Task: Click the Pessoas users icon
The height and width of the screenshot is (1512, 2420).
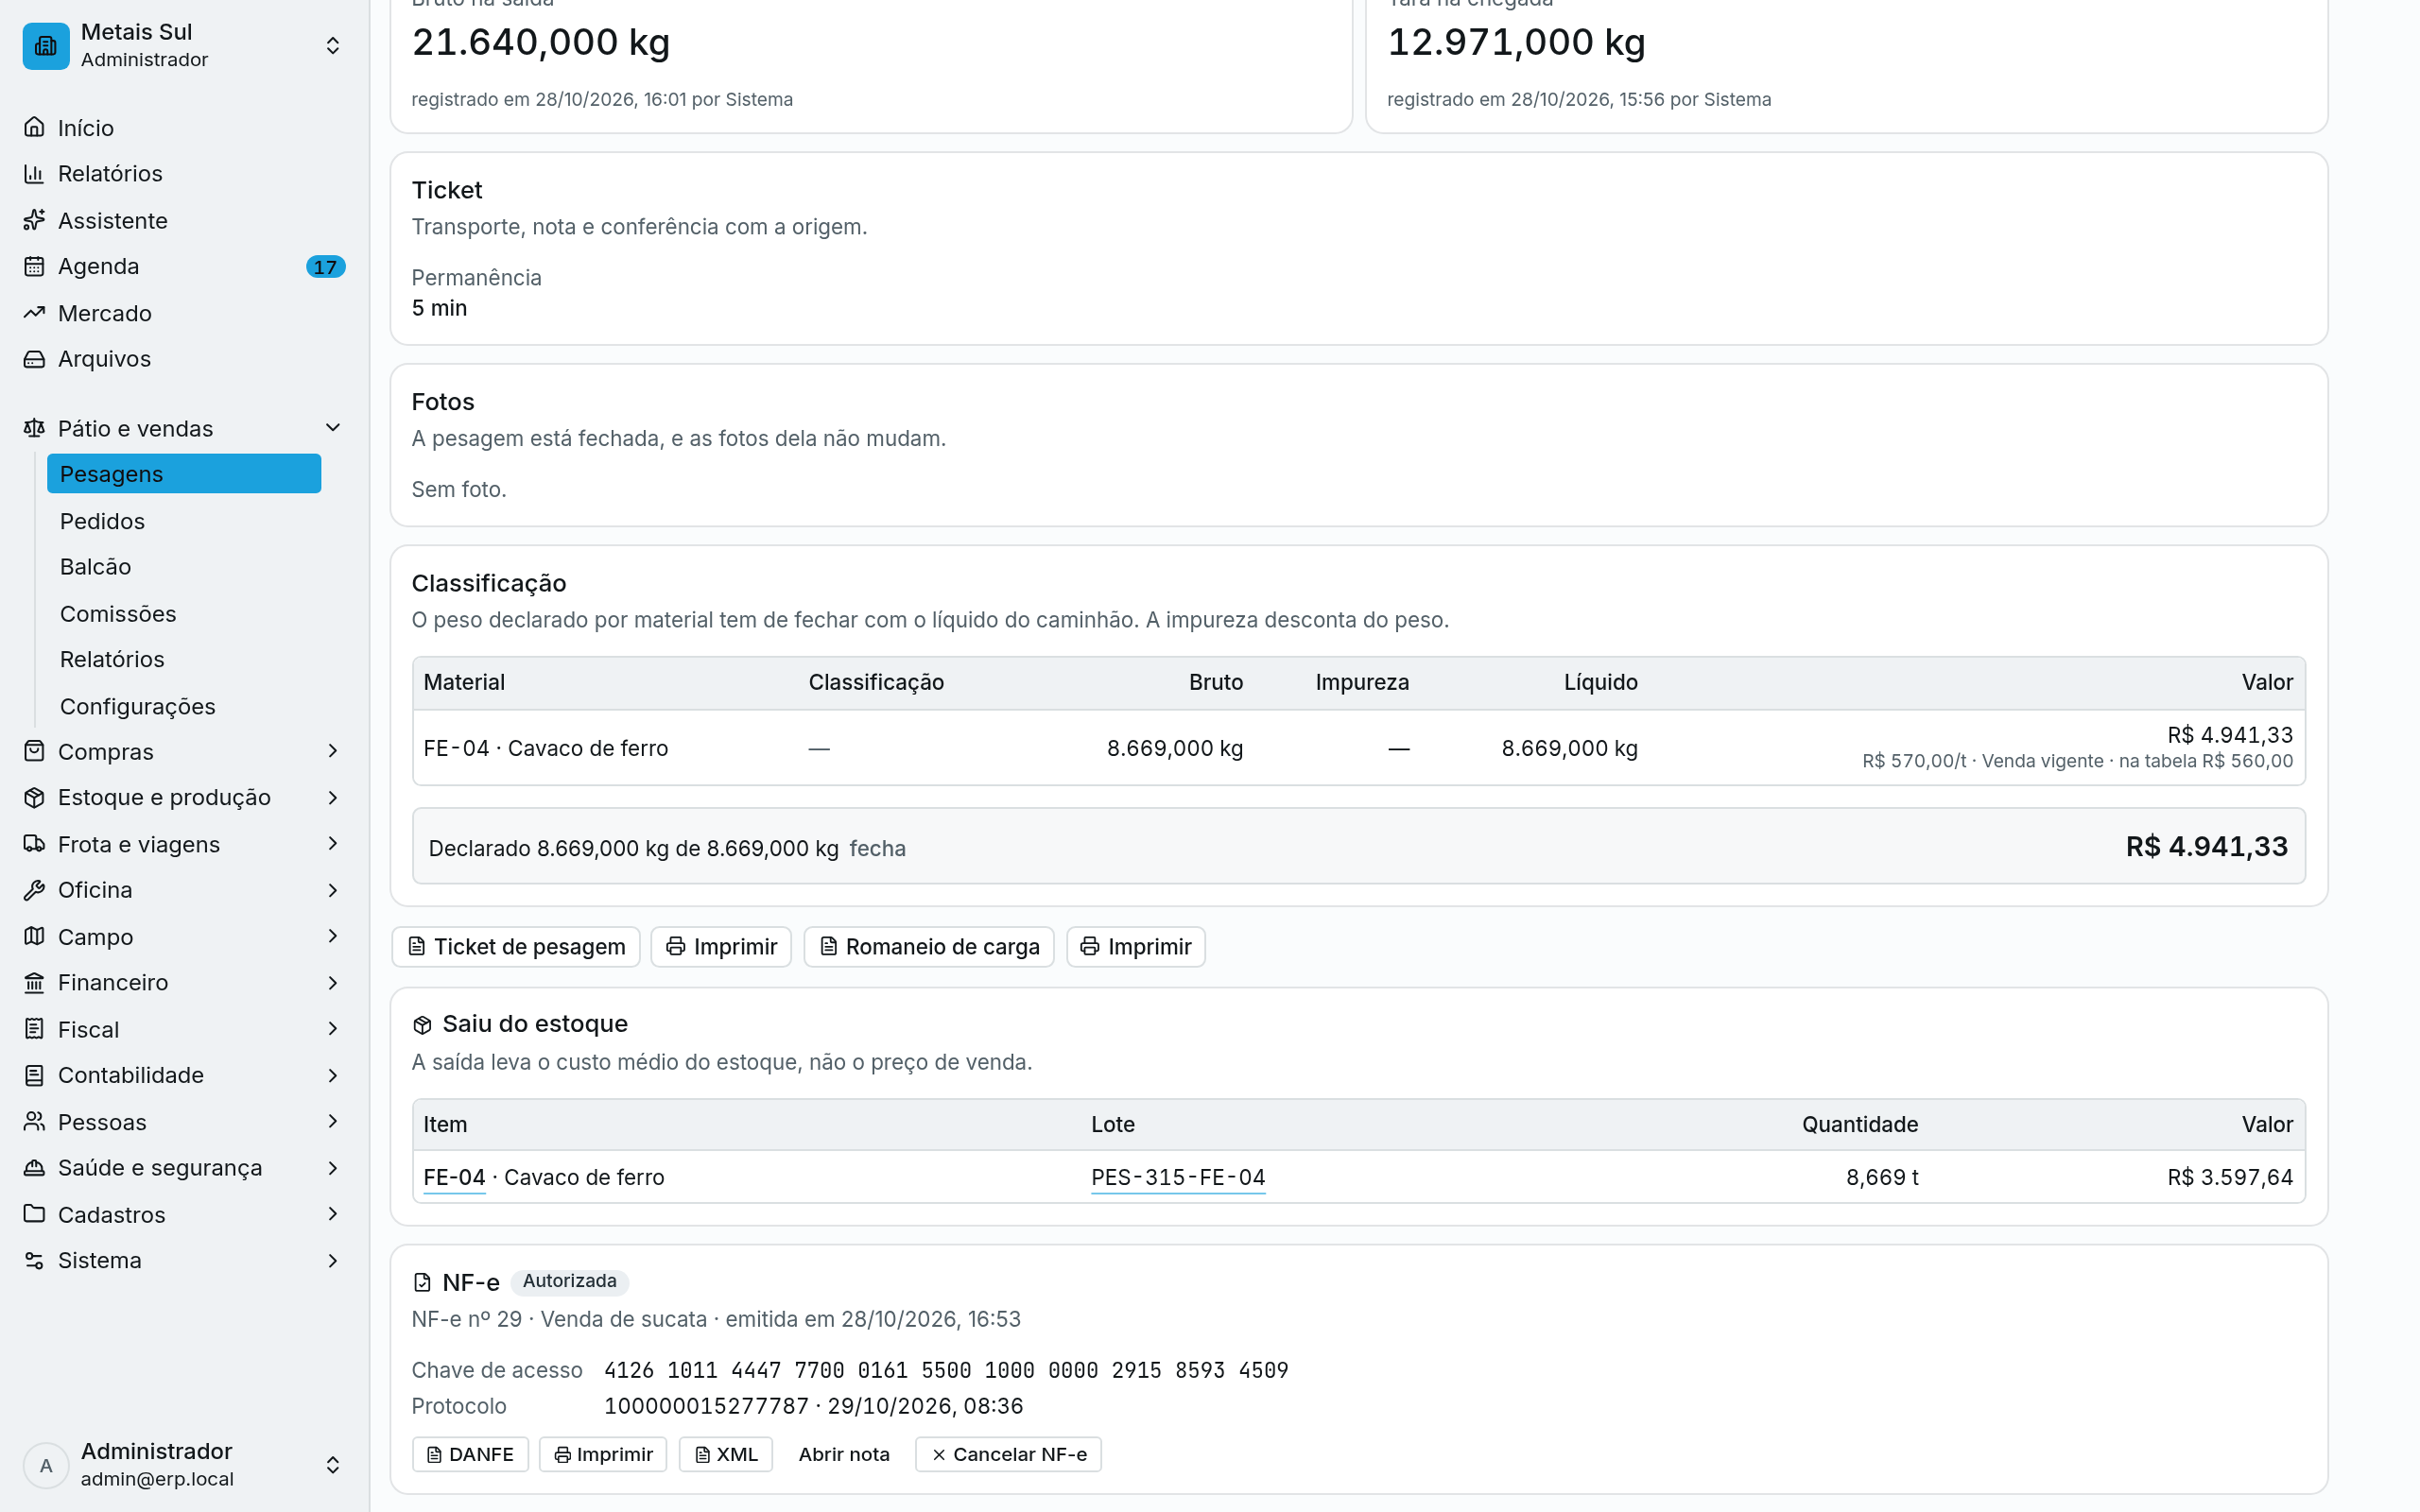Action: pos(34,1122)
